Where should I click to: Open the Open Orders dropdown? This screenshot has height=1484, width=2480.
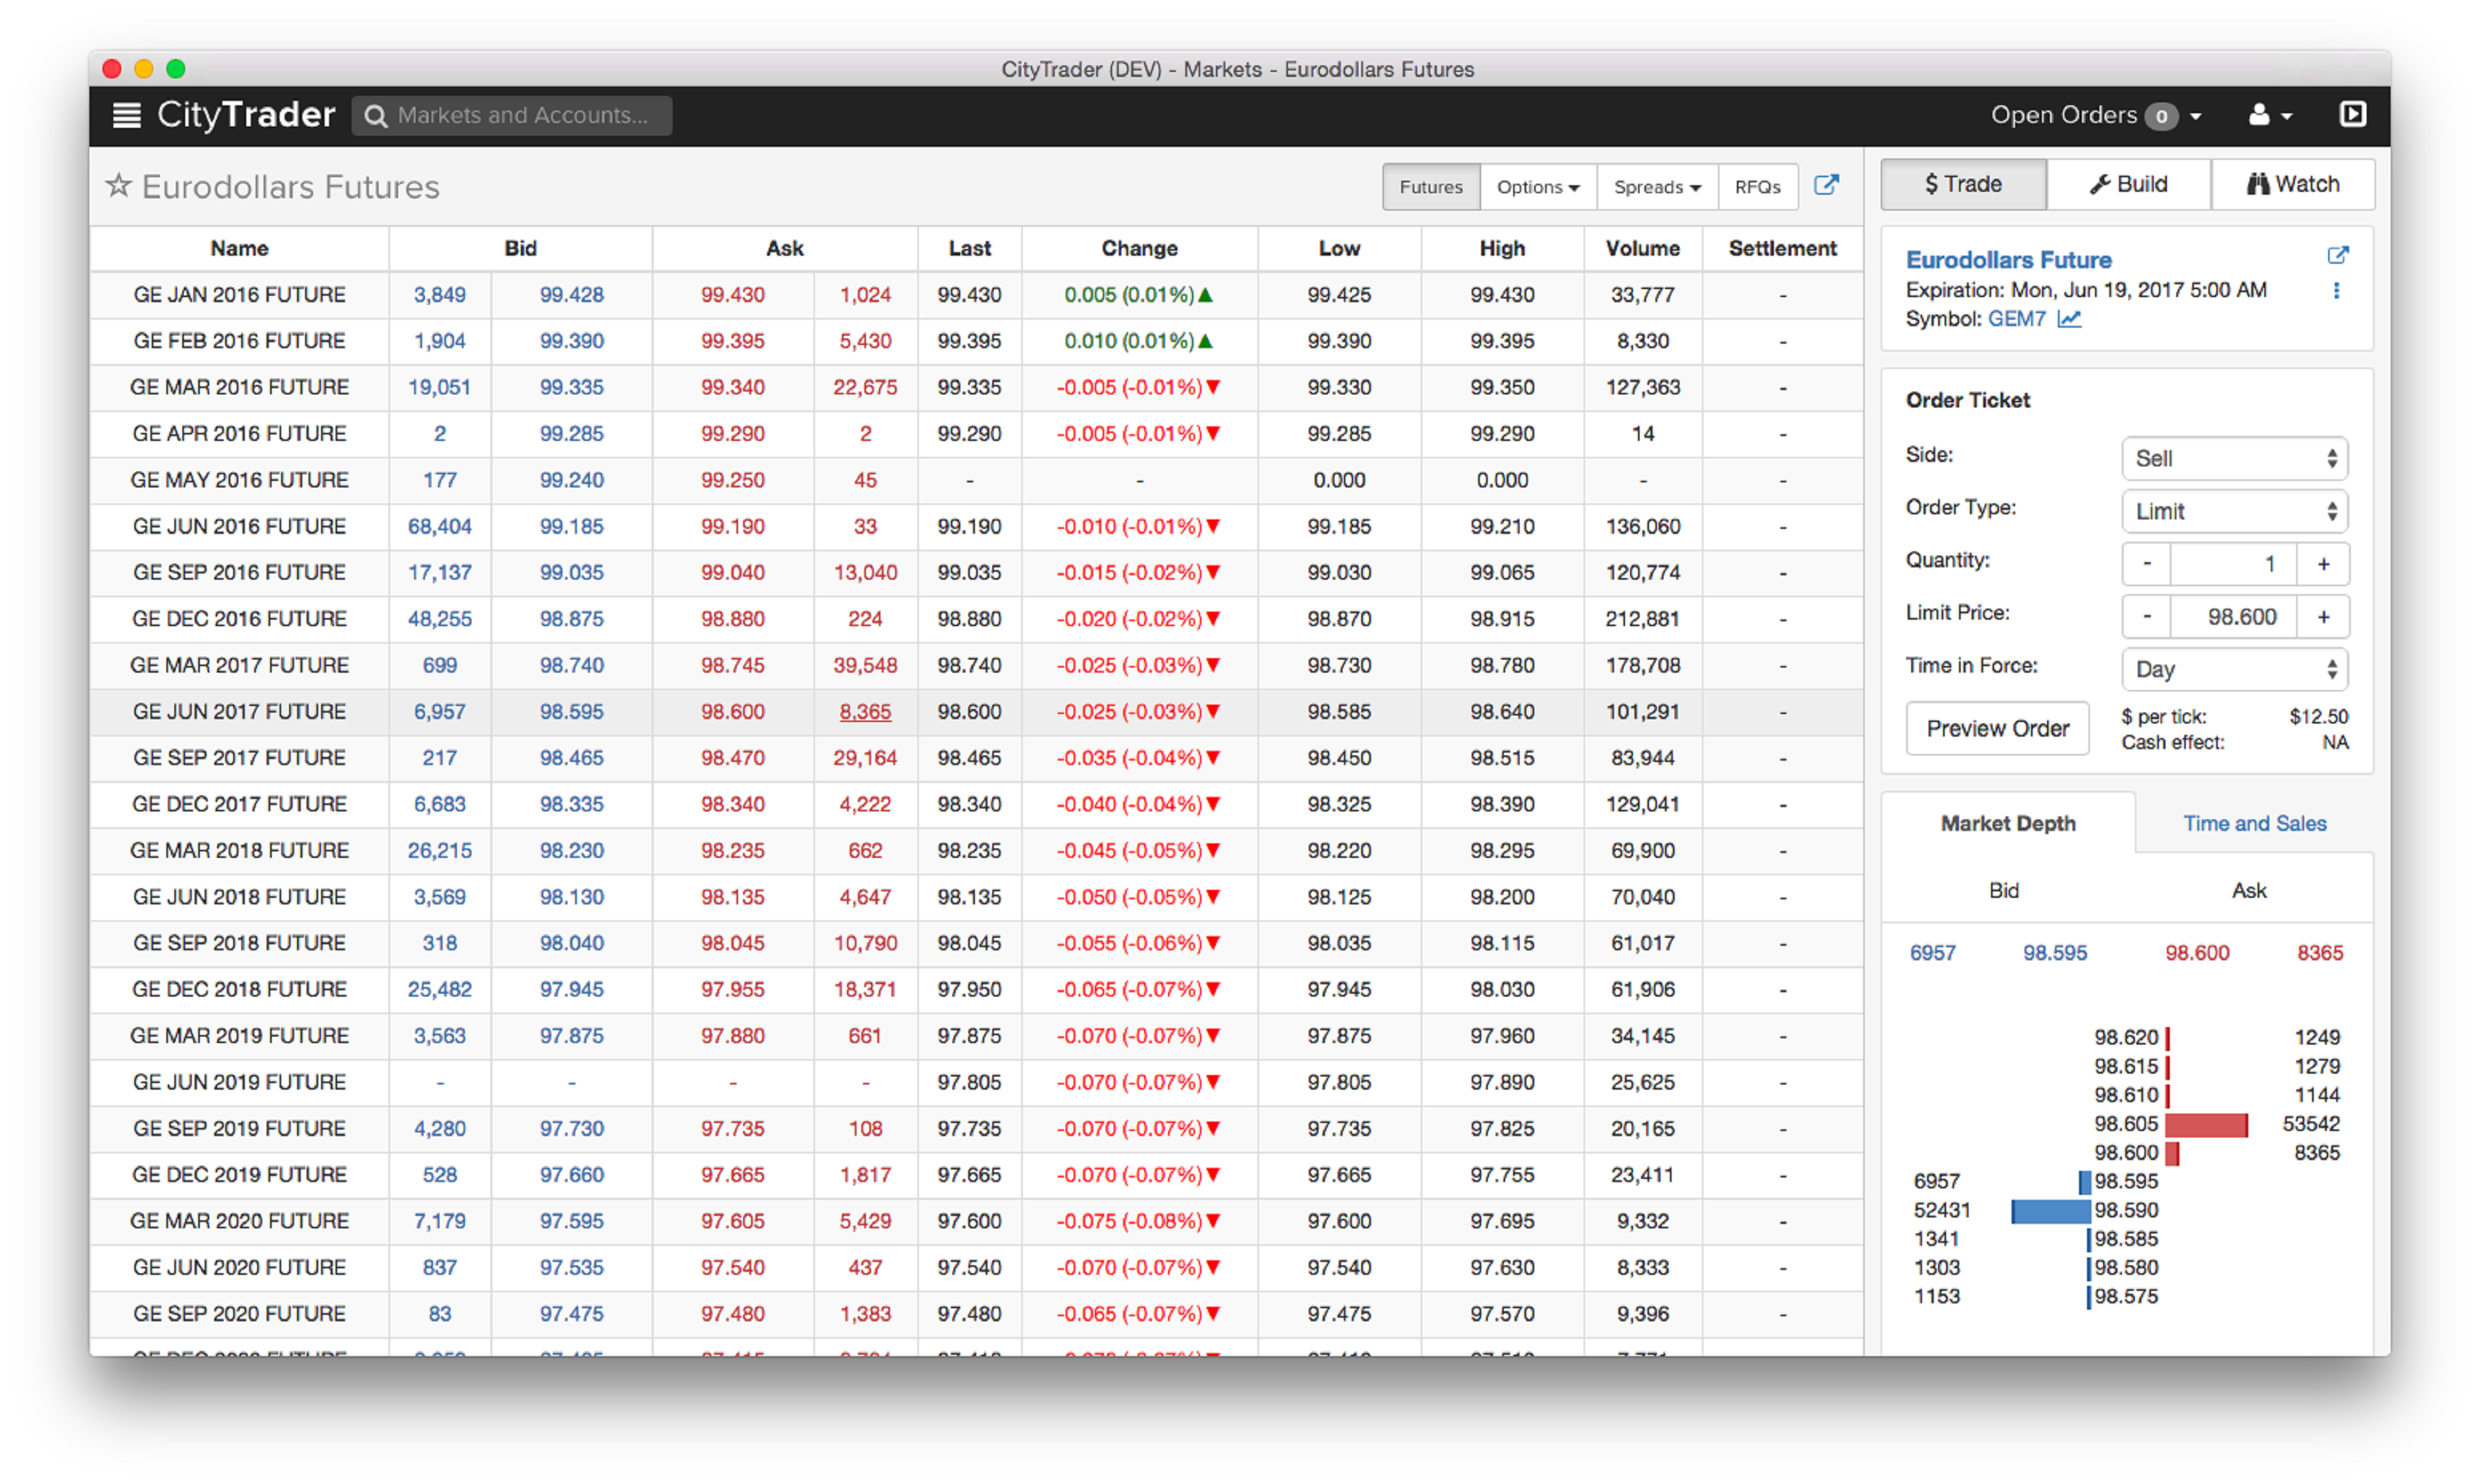(2095, 115)
